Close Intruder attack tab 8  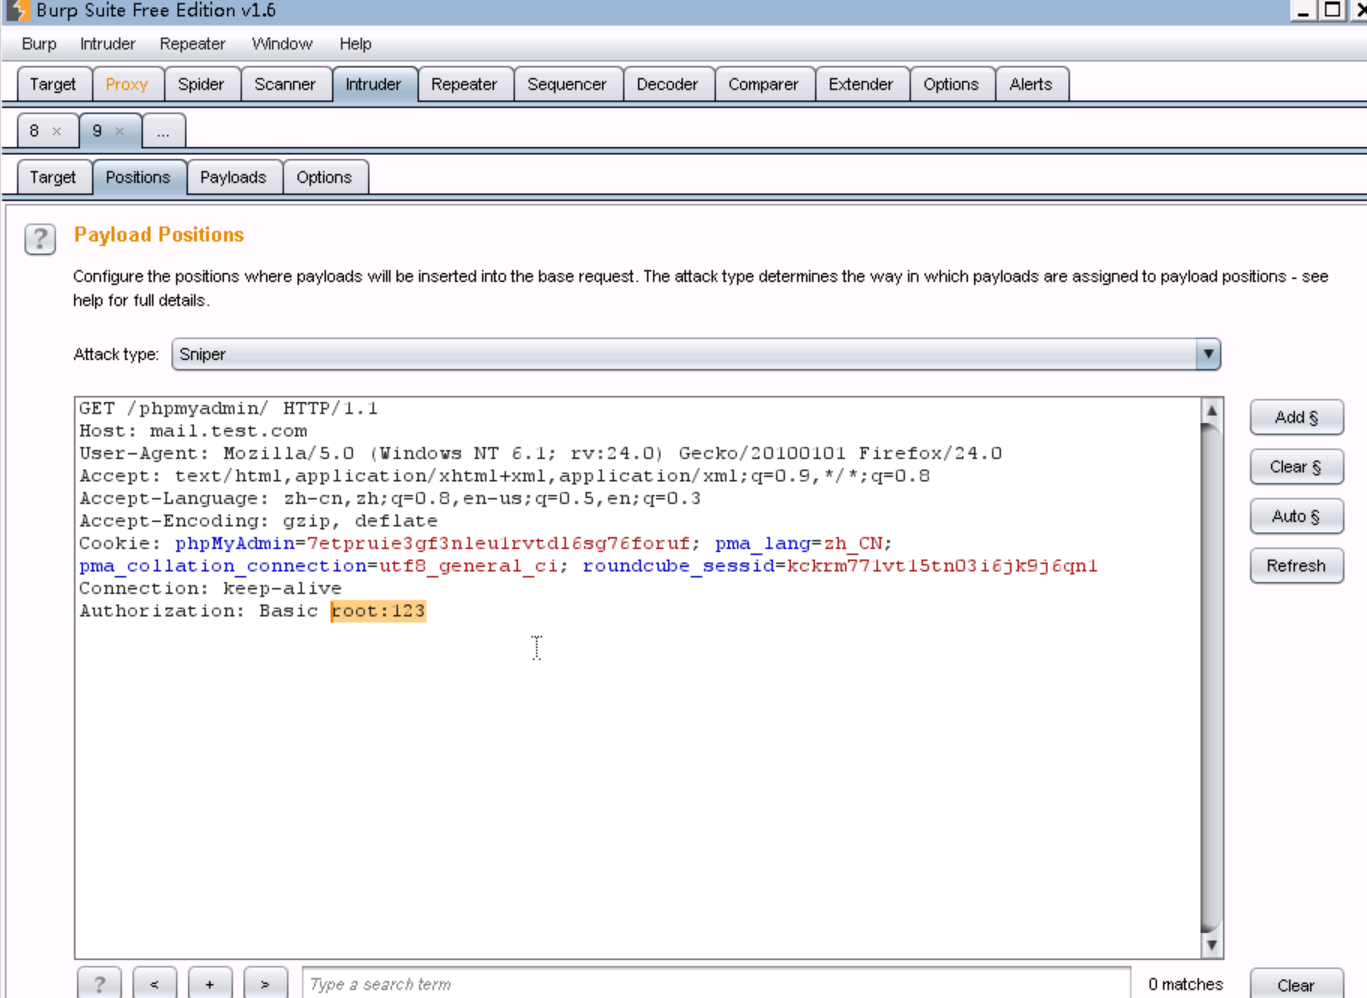pyautogui.click(x=57, y=131)
